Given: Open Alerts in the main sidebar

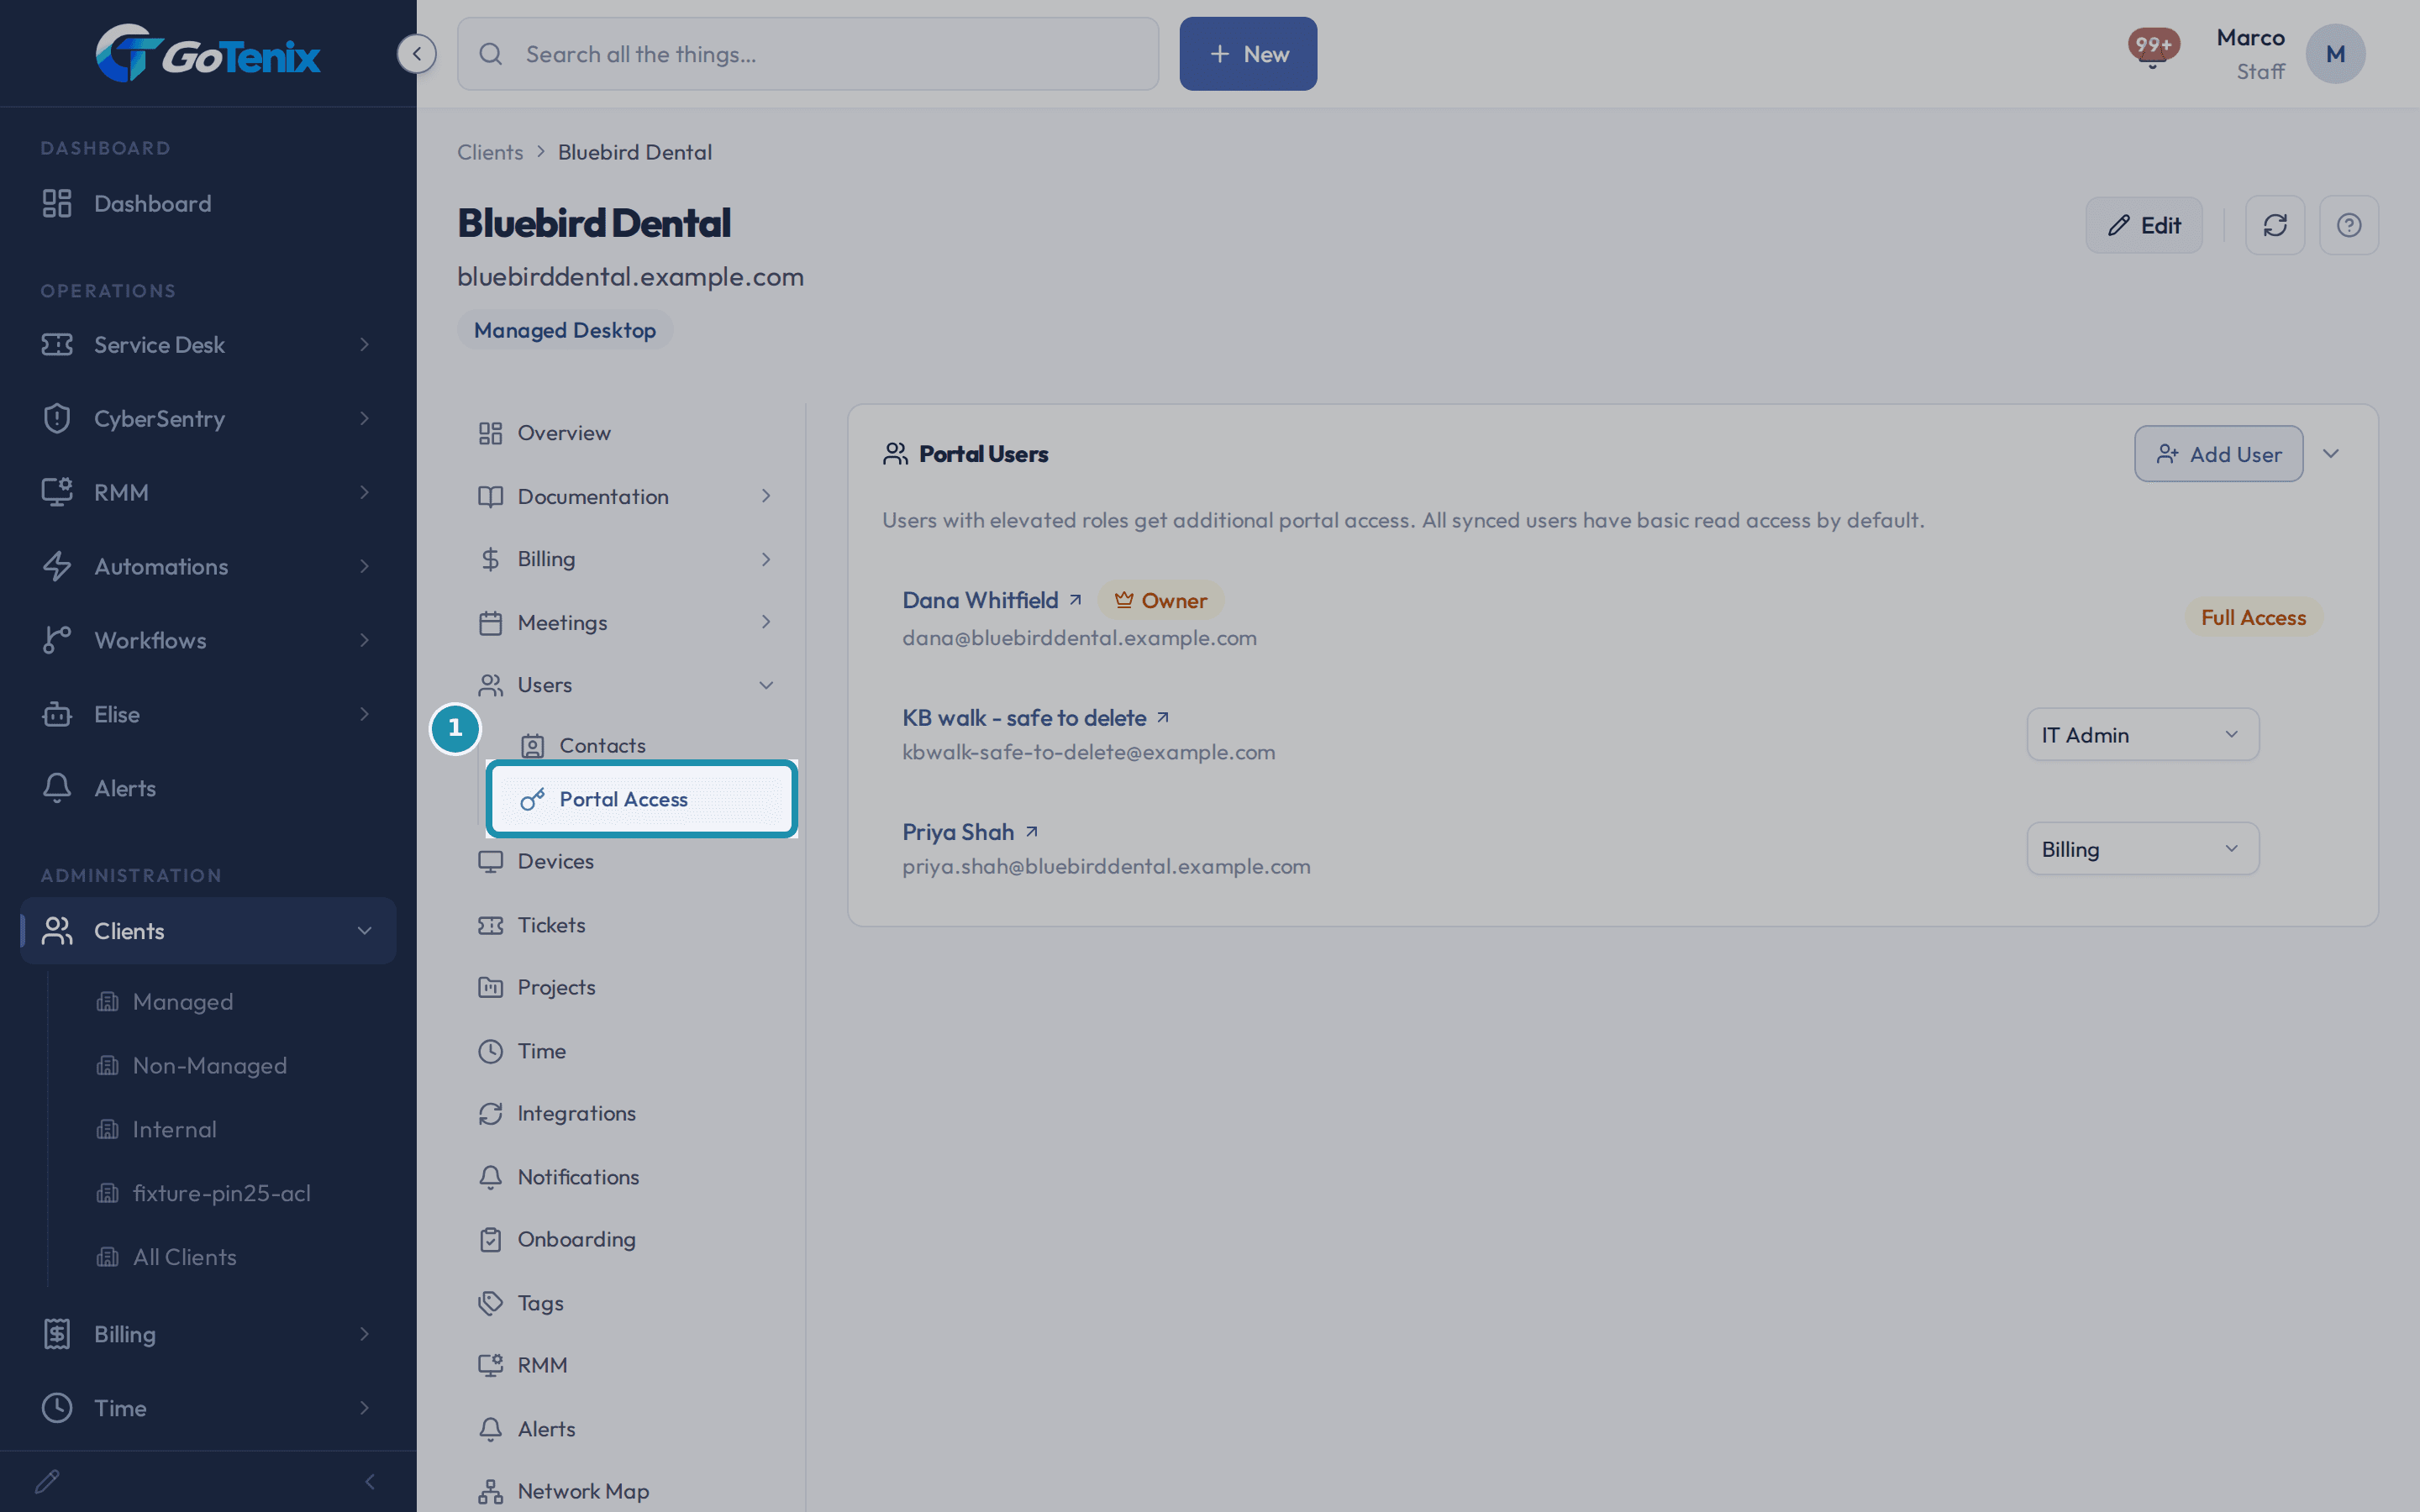Looking at the screenshot, I should point(208,788).
